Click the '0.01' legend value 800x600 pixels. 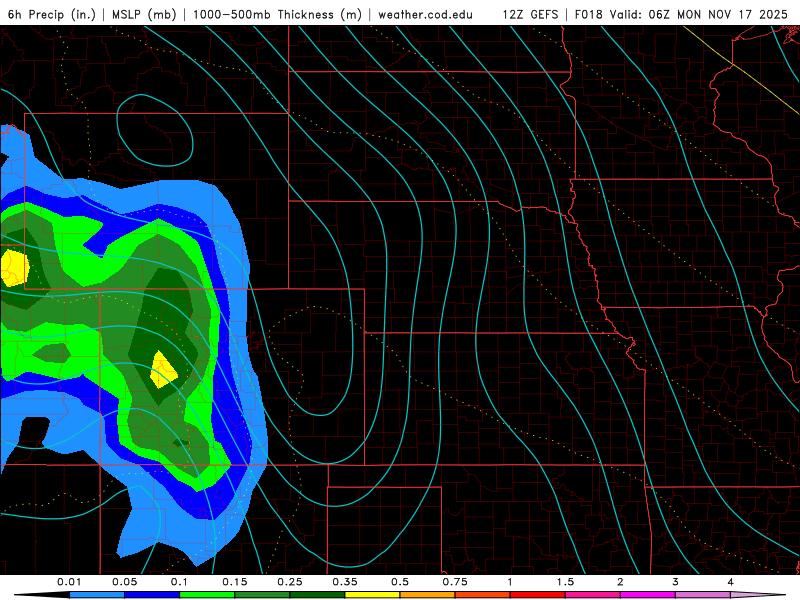coord(69,582)
